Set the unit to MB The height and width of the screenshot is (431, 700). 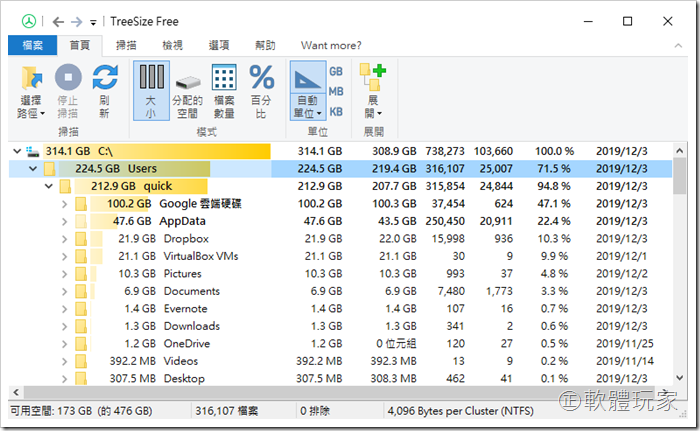pos(336,91)
